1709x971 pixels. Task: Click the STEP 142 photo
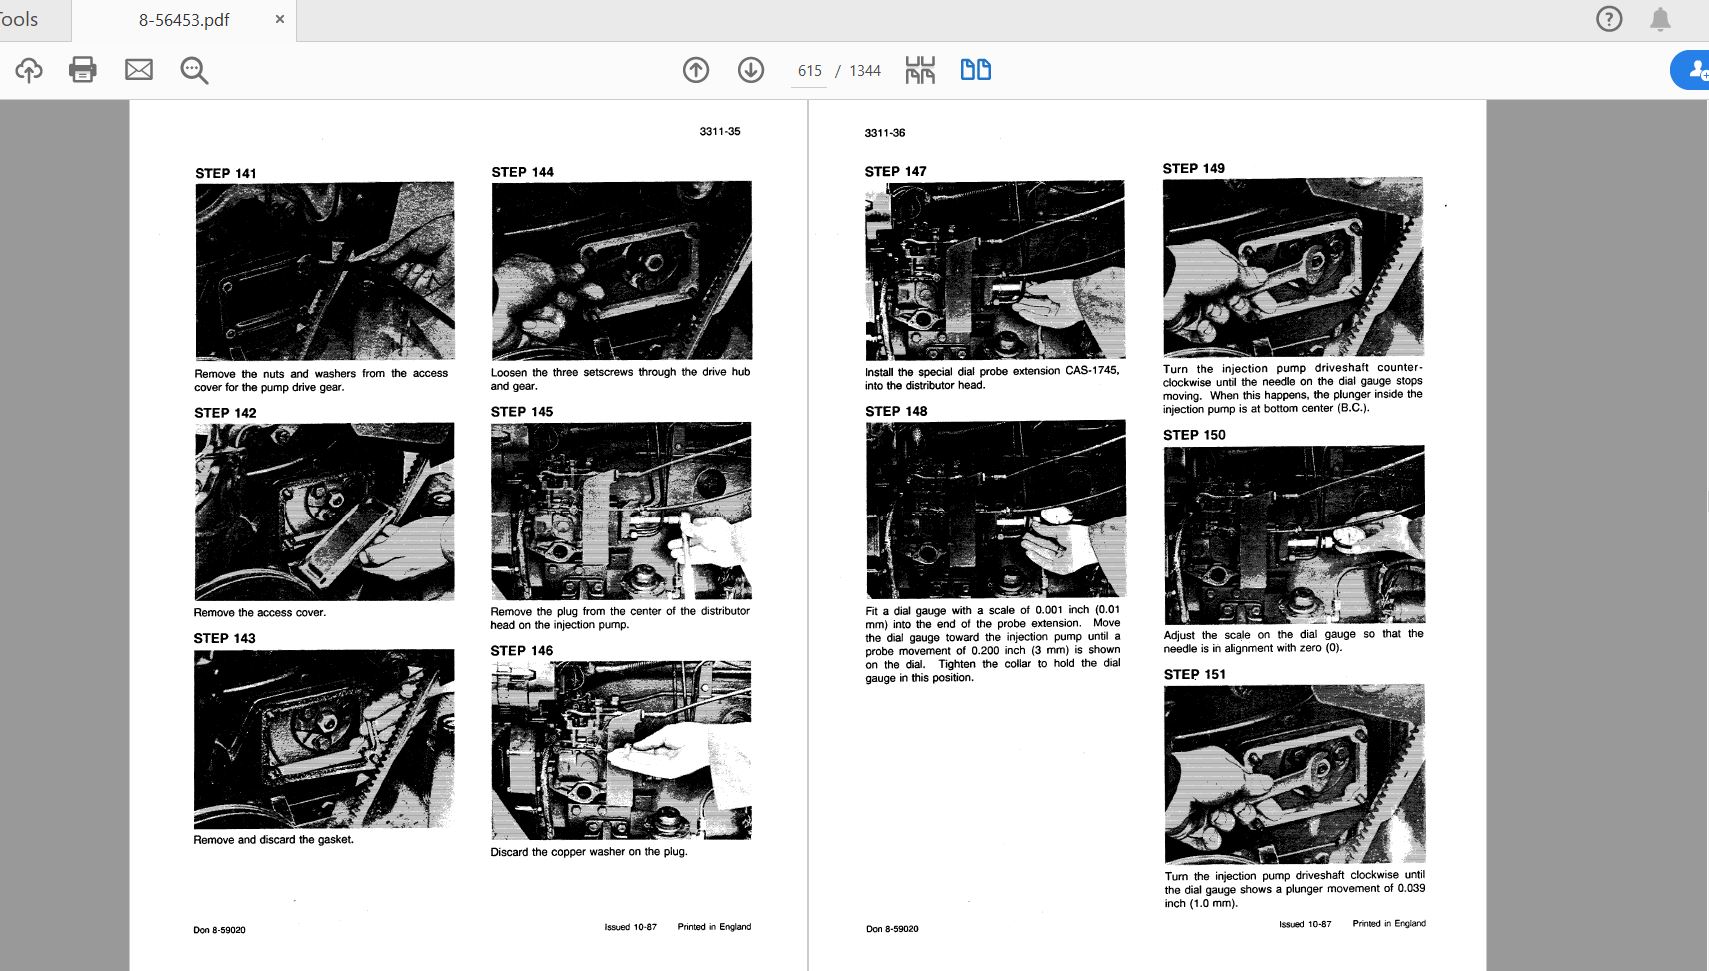pyautogui.click(x=324, y=511)
